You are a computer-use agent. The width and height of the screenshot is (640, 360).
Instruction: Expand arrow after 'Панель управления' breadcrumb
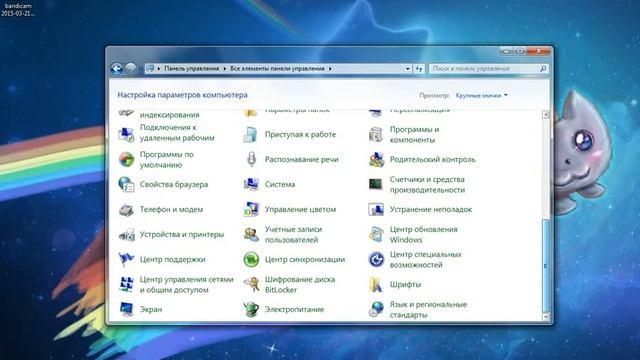(224, 69)
